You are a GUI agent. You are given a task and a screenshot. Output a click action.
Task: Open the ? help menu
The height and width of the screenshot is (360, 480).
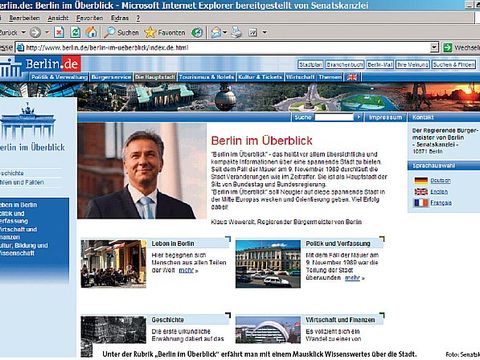(138, 18)
